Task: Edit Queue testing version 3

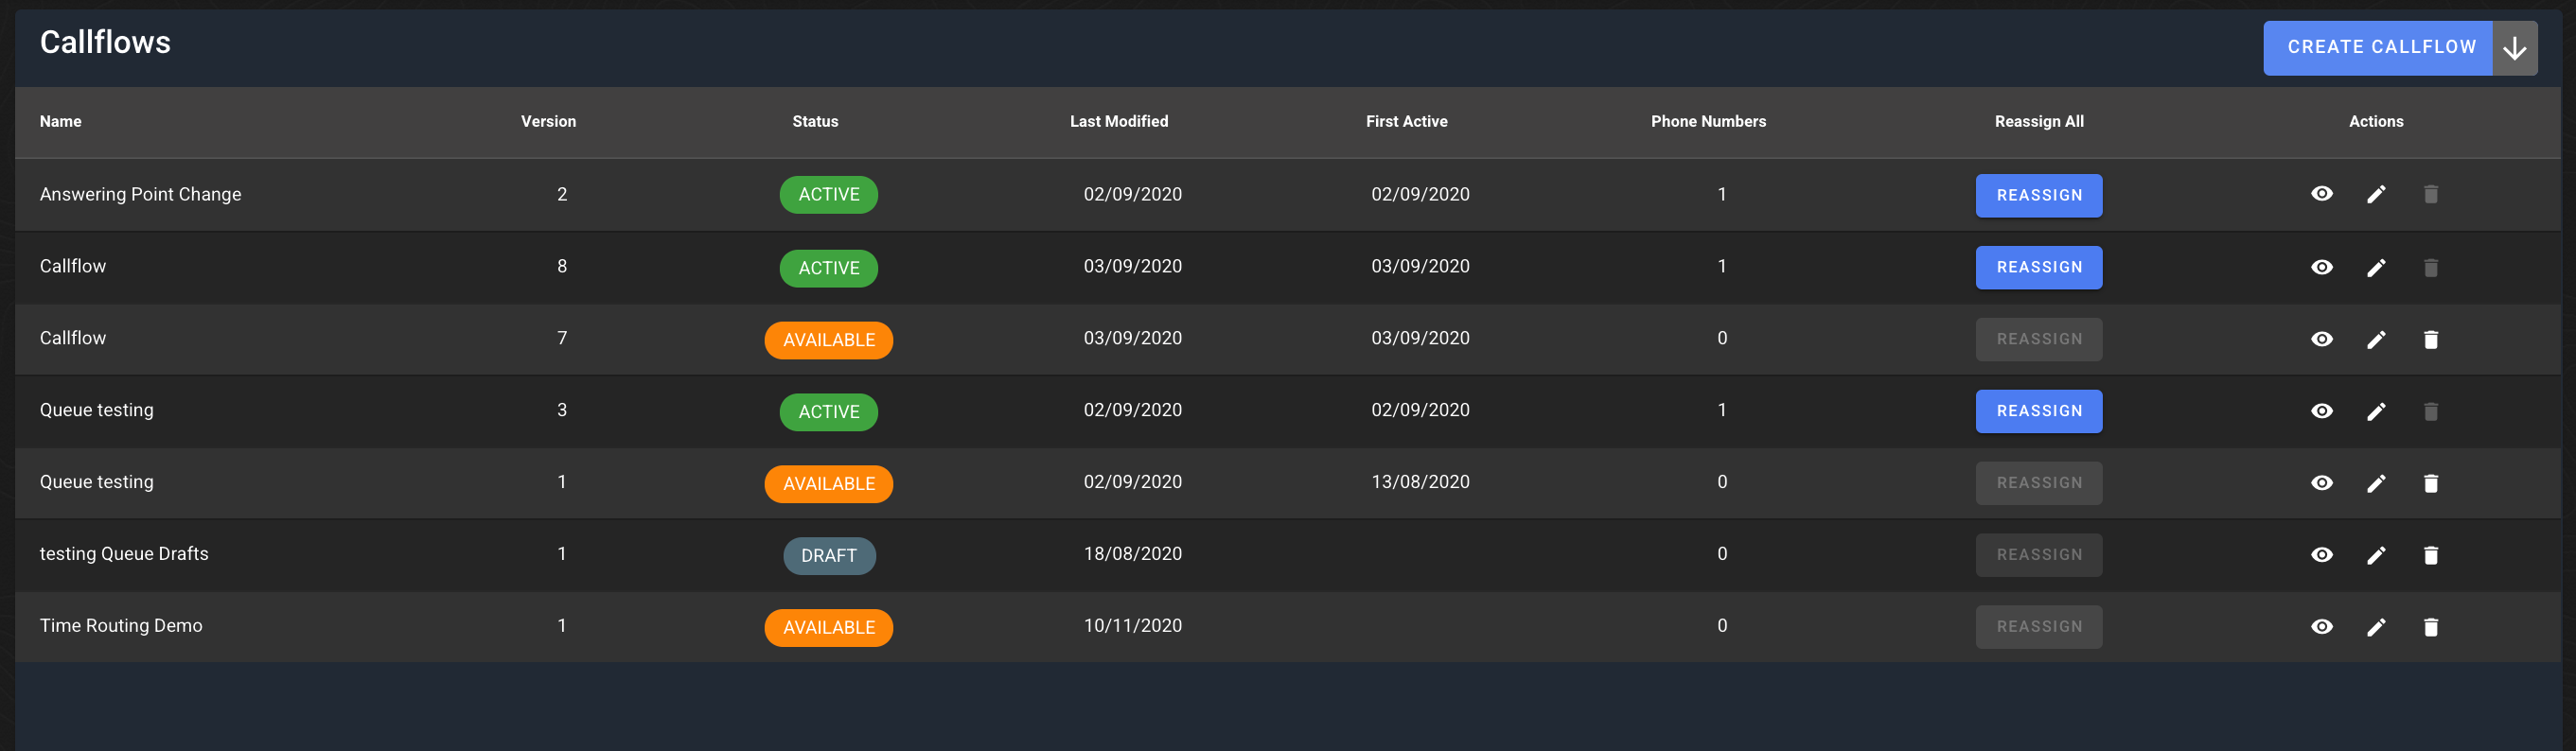Action: tap(2376, 411)
